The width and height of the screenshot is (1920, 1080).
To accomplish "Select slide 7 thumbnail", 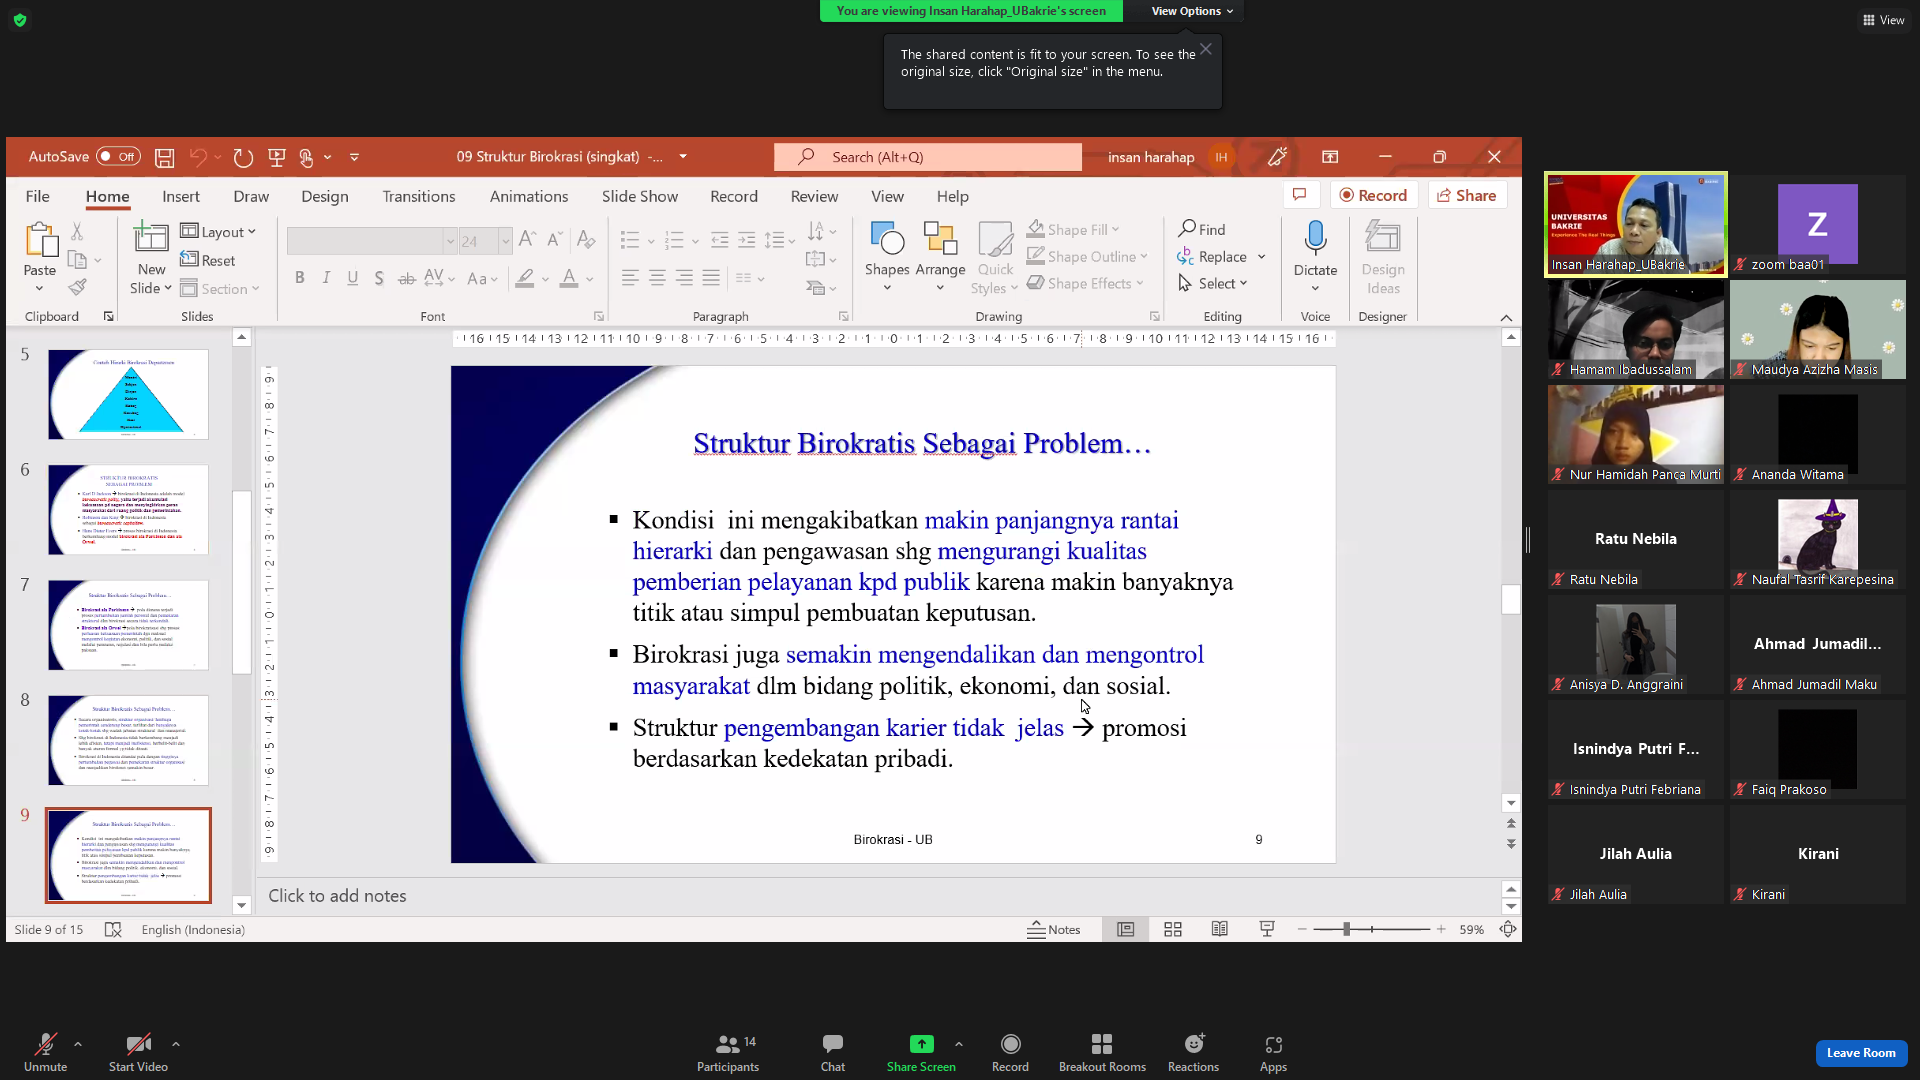I will (x=128, y=625).
